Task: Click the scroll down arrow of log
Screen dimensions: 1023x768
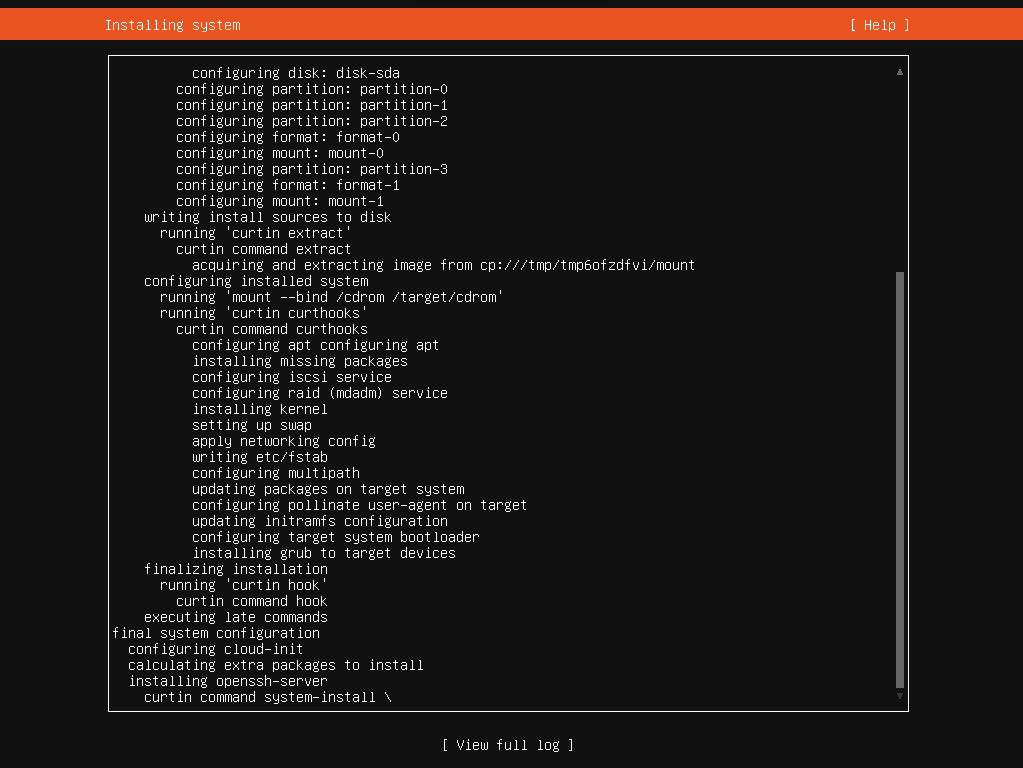Action: (x=900, y=696)
